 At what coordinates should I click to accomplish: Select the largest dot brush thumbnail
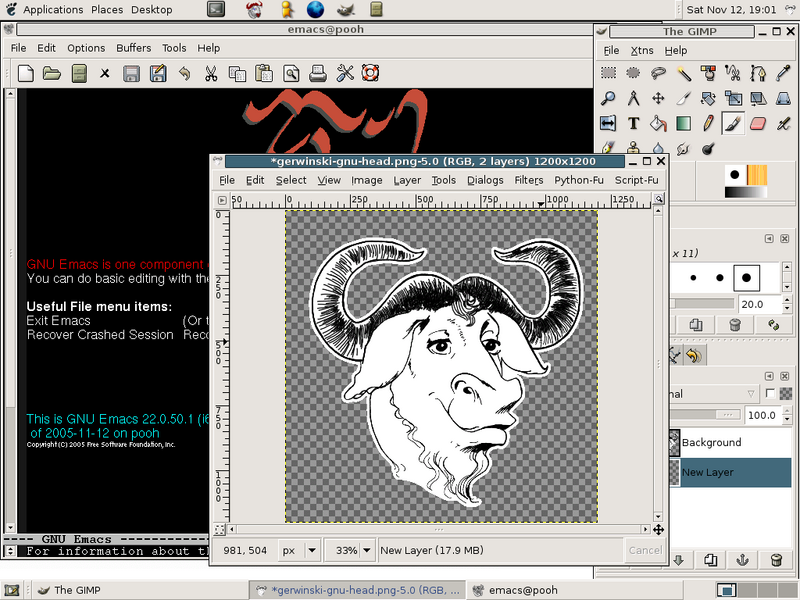(747, 278)
